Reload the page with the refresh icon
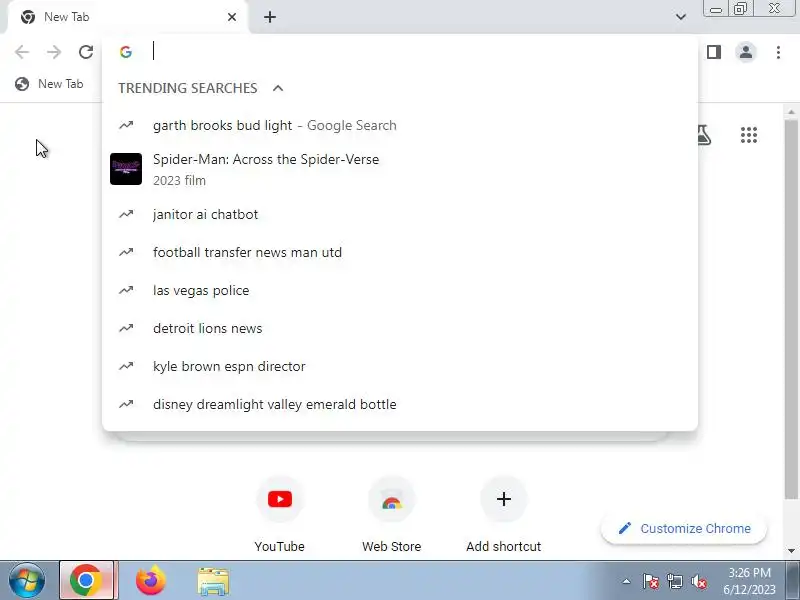The height and width of the screenshot is (600, 800). pos(86,52)
